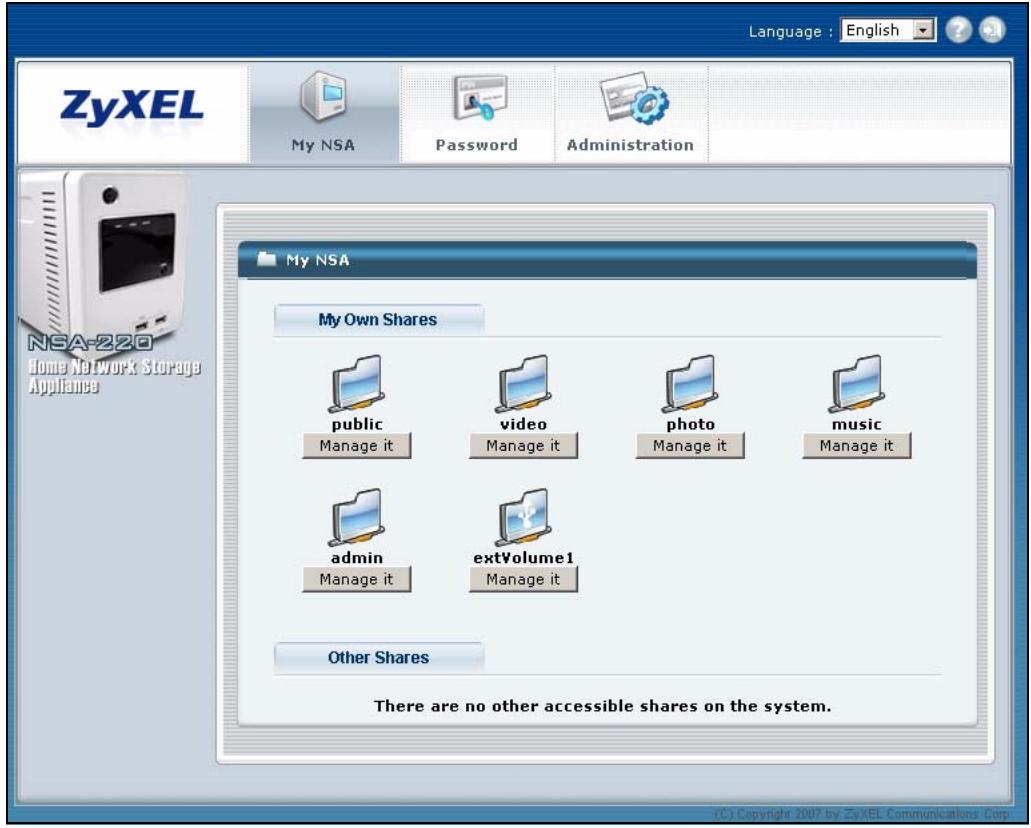Click Manage it under photo

click(690, 446)
